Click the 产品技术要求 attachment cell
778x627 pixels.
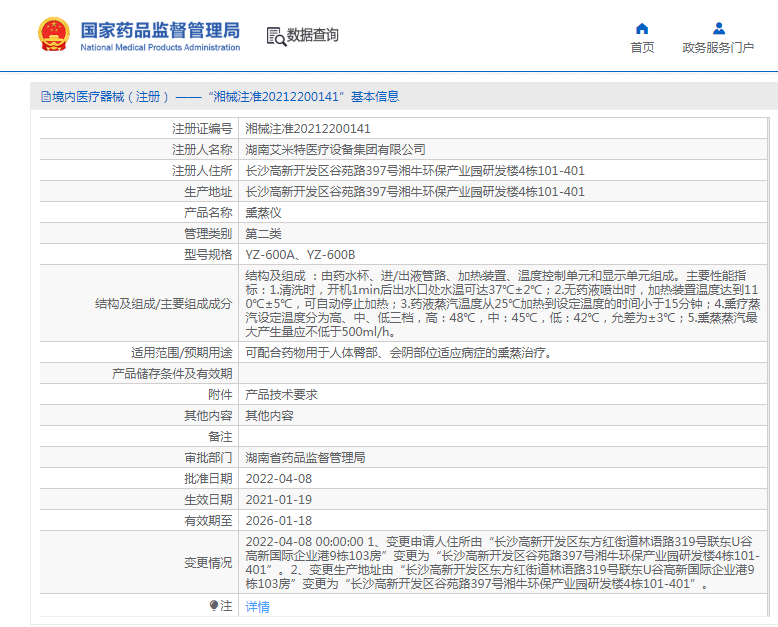[x=281, y=395]
